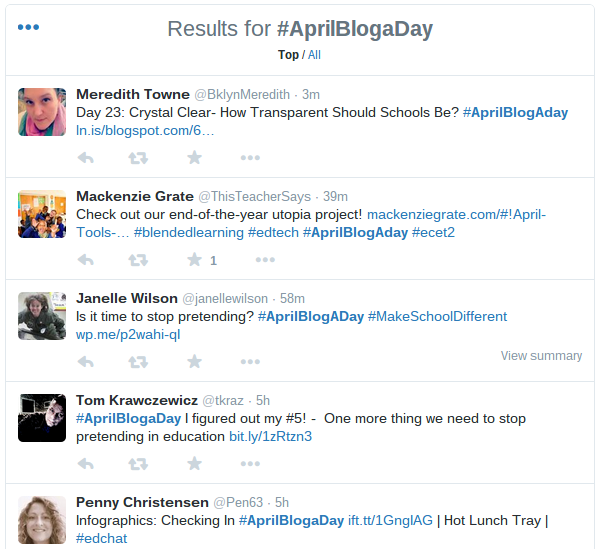Switch to All results tab
This screenshot has width=596, height=549.
[314, 55]
